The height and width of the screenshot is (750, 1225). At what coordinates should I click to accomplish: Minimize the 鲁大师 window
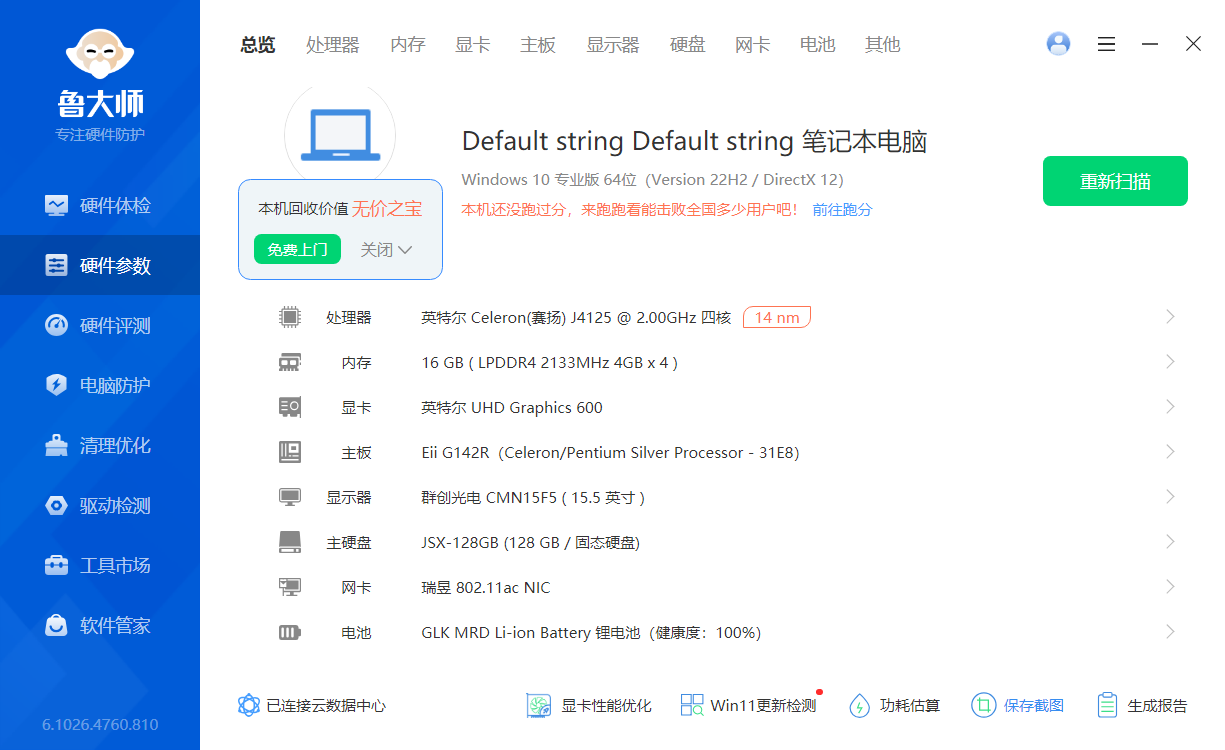(x=1150, y=44)
